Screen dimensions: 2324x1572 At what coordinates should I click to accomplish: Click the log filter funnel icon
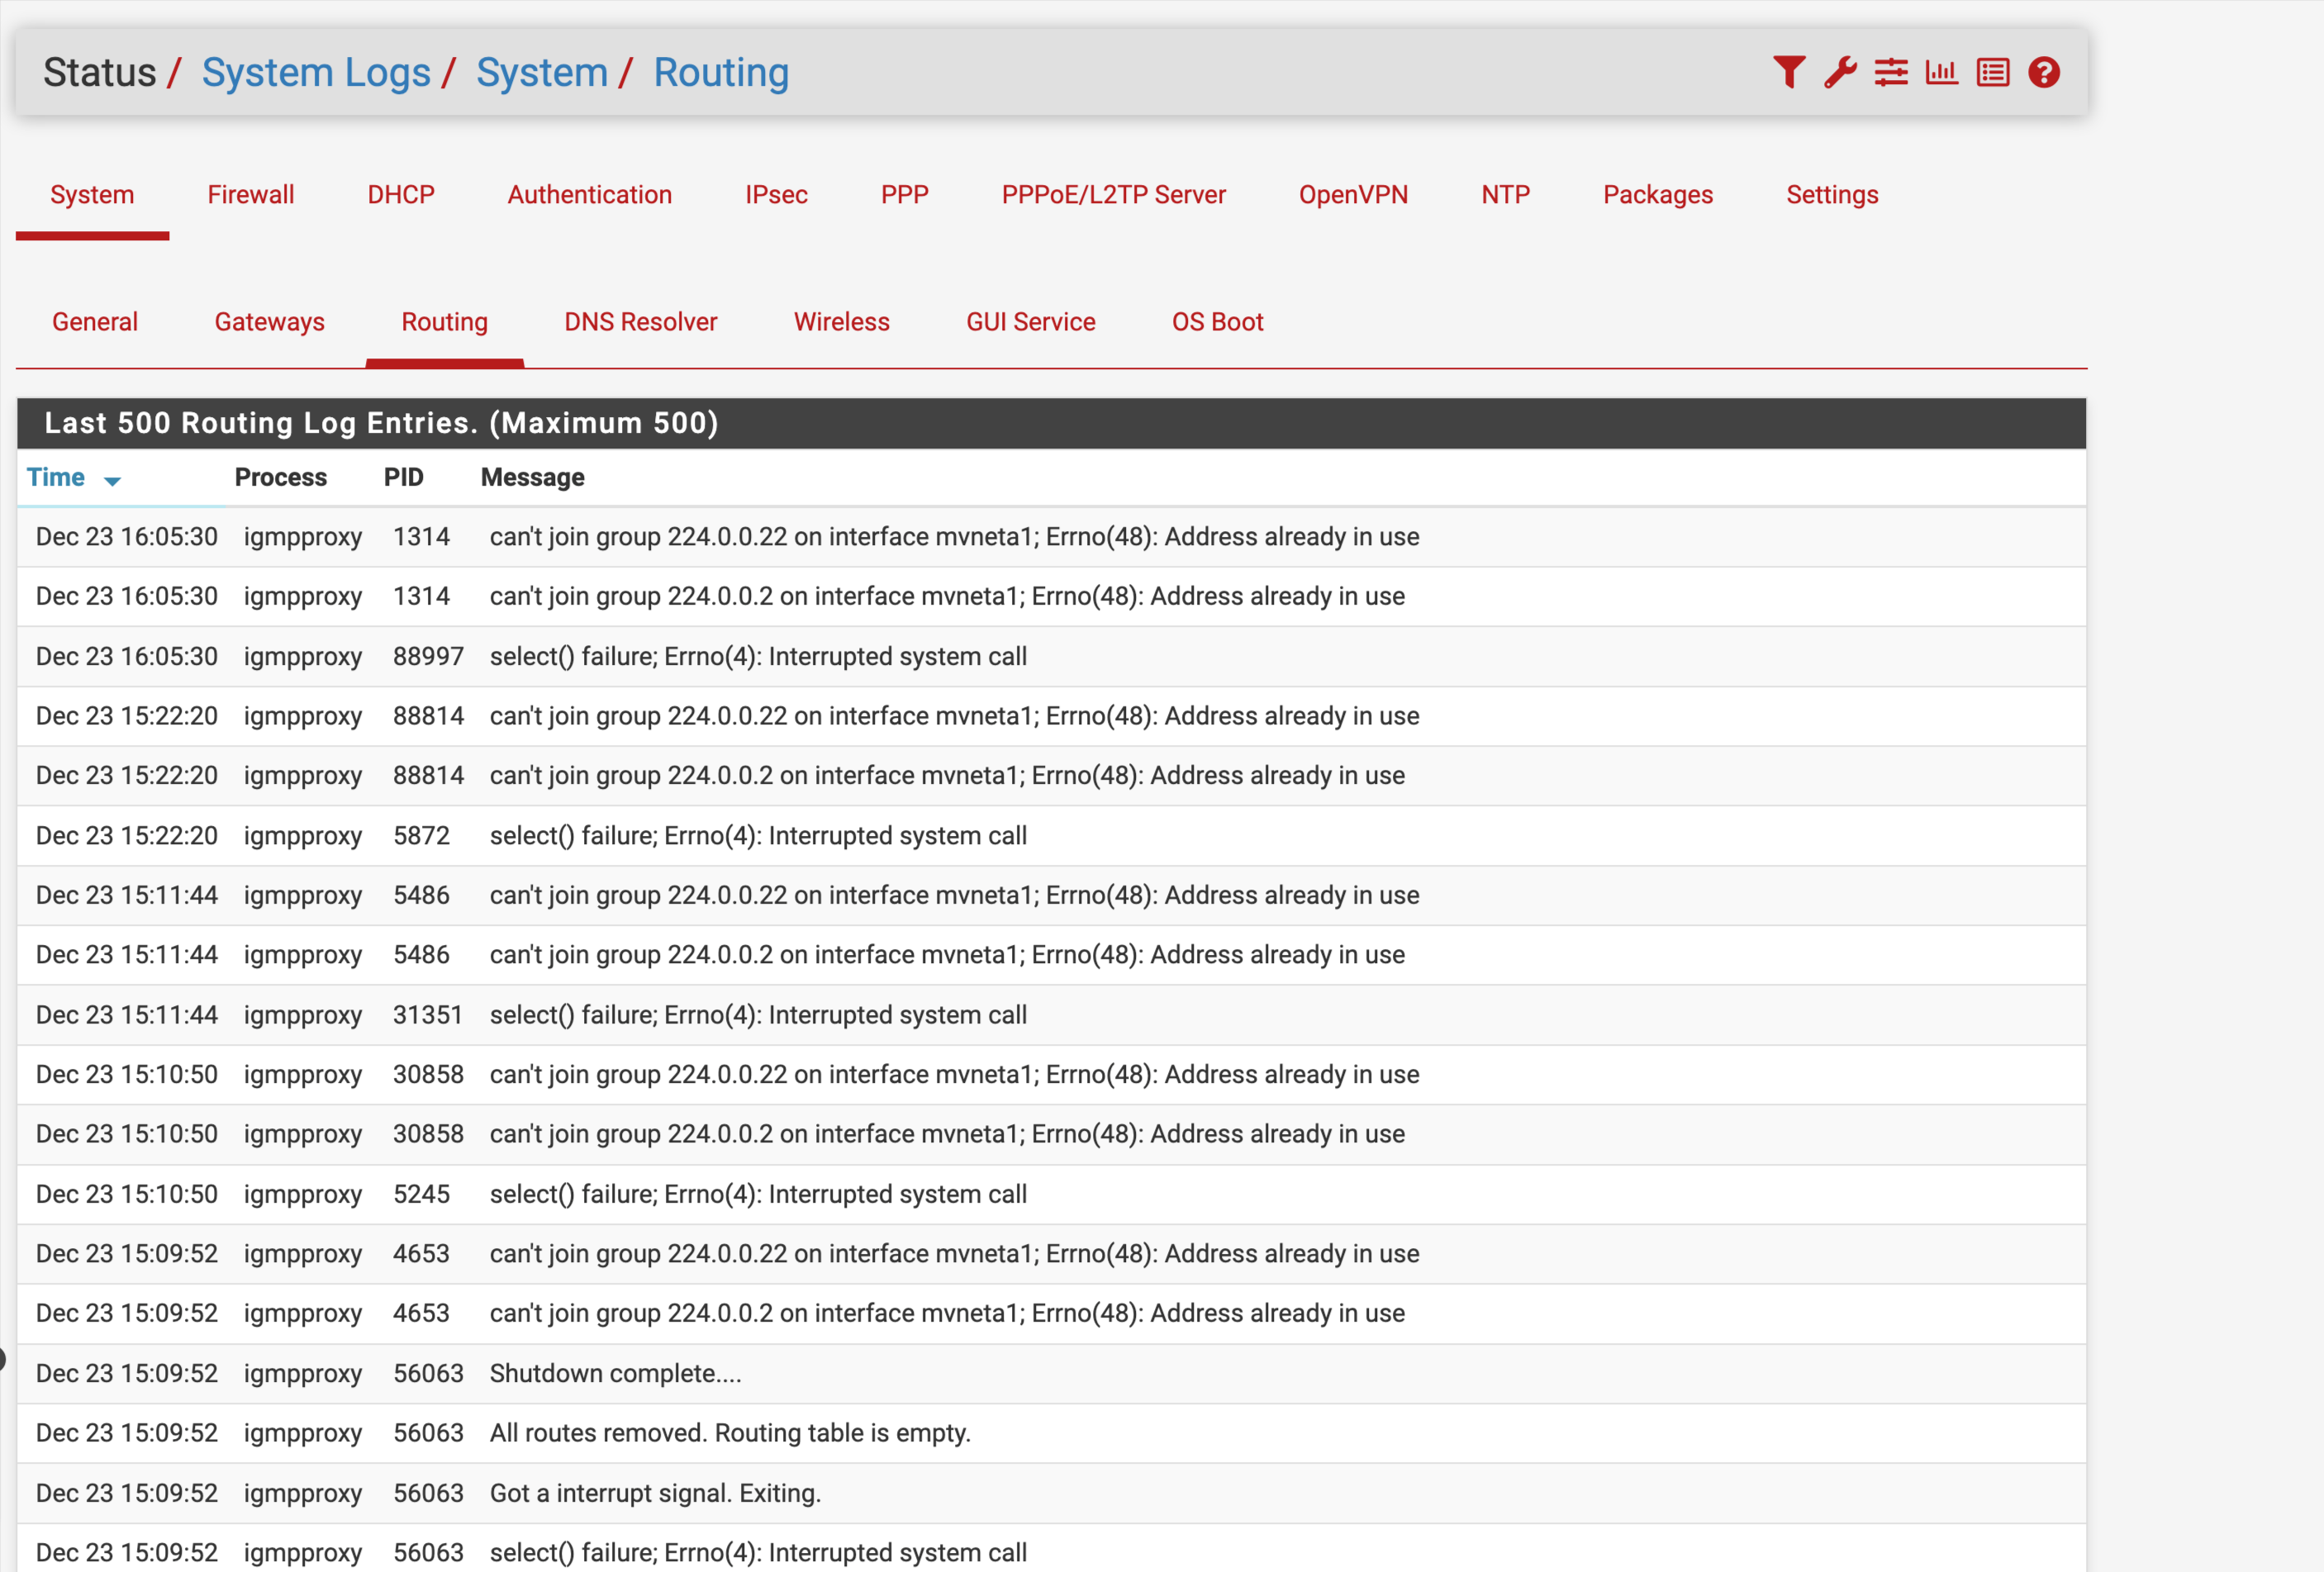[1788, 73]
